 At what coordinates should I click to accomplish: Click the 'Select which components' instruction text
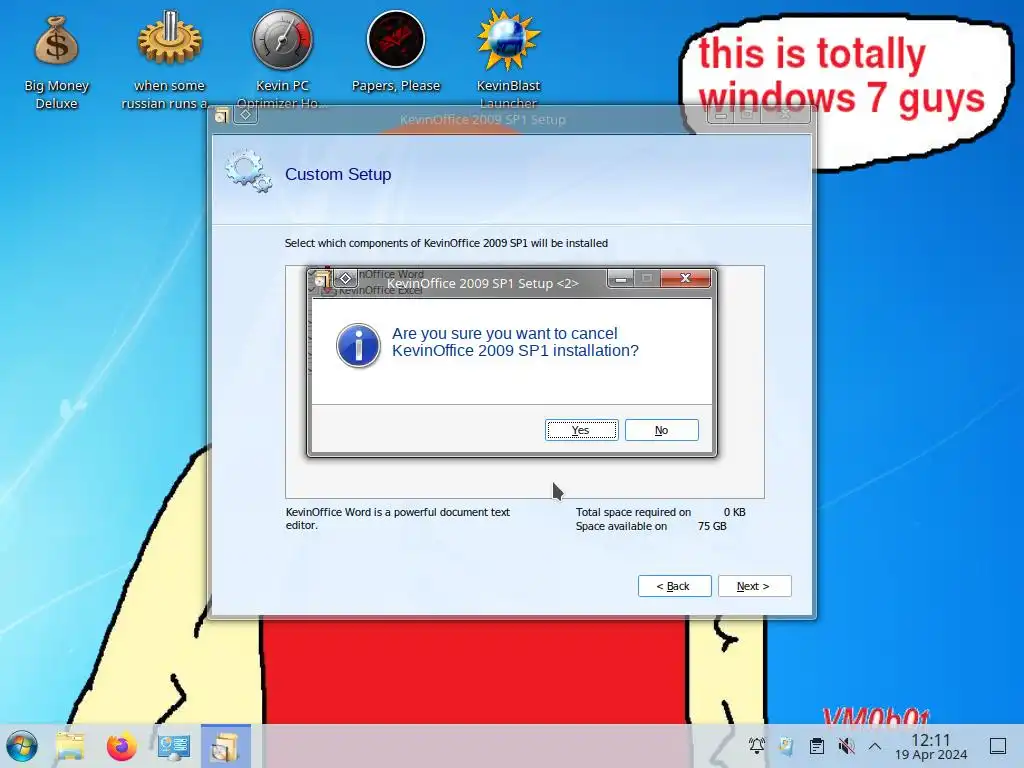point(446,243)
